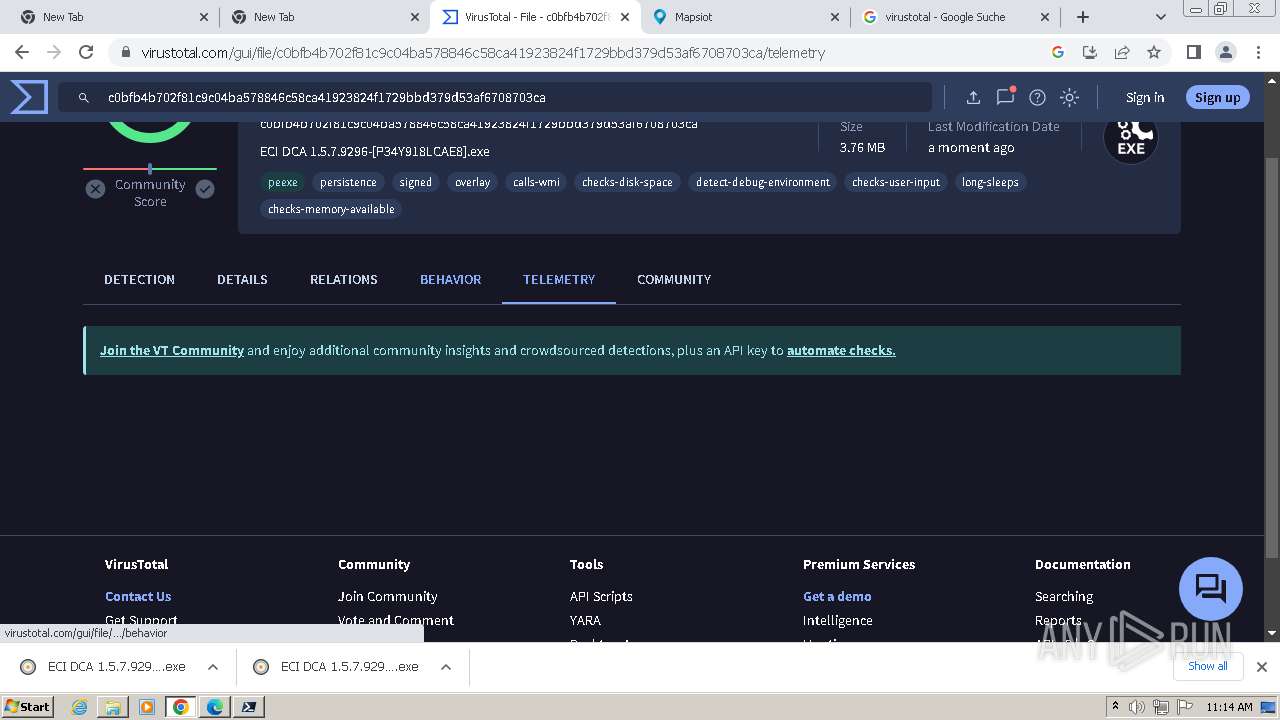
Task: Open the Join the VT Community link
Action: pos(172,350)
